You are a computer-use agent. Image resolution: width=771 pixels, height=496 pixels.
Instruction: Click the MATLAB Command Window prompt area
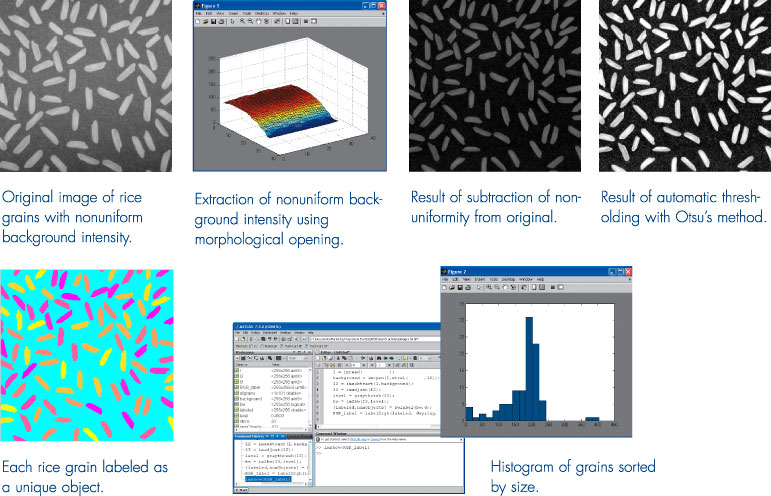click(388, 465)
